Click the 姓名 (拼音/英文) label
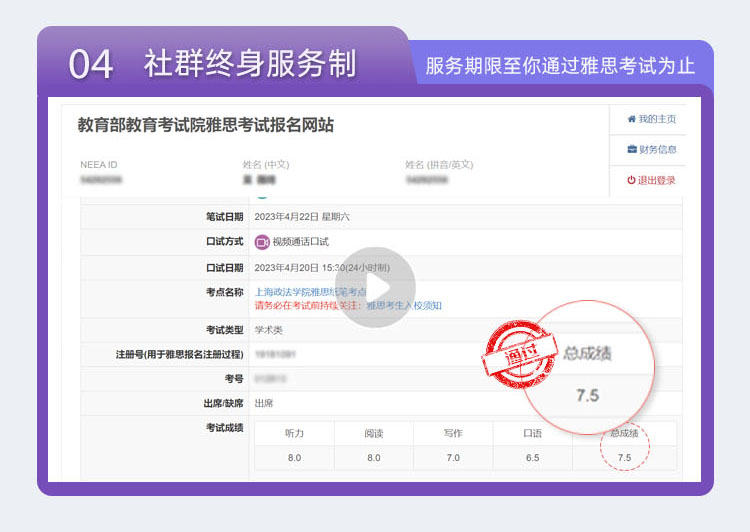The height and width of the screenshot is (532, 750). [439, 165]
